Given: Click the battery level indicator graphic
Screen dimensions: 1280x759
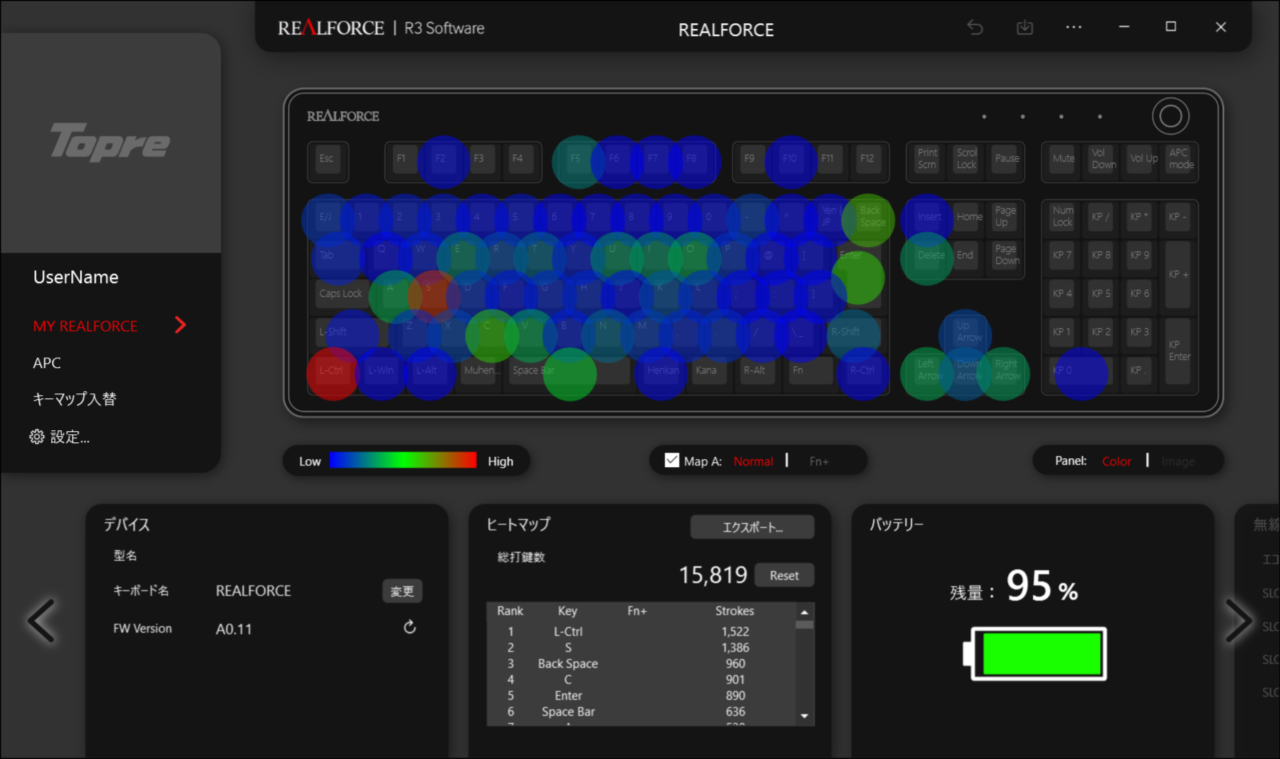Looking at the screenshot, I should pyautogui.click(x=1035, y=654).
